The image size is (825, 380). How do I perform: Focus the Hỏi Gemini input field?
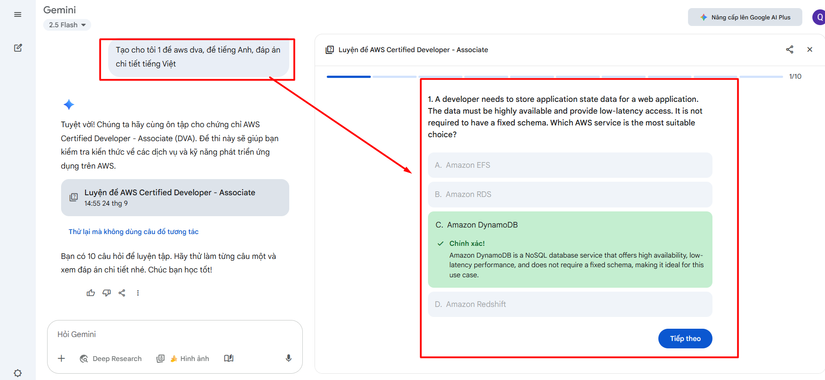[175, 335]
